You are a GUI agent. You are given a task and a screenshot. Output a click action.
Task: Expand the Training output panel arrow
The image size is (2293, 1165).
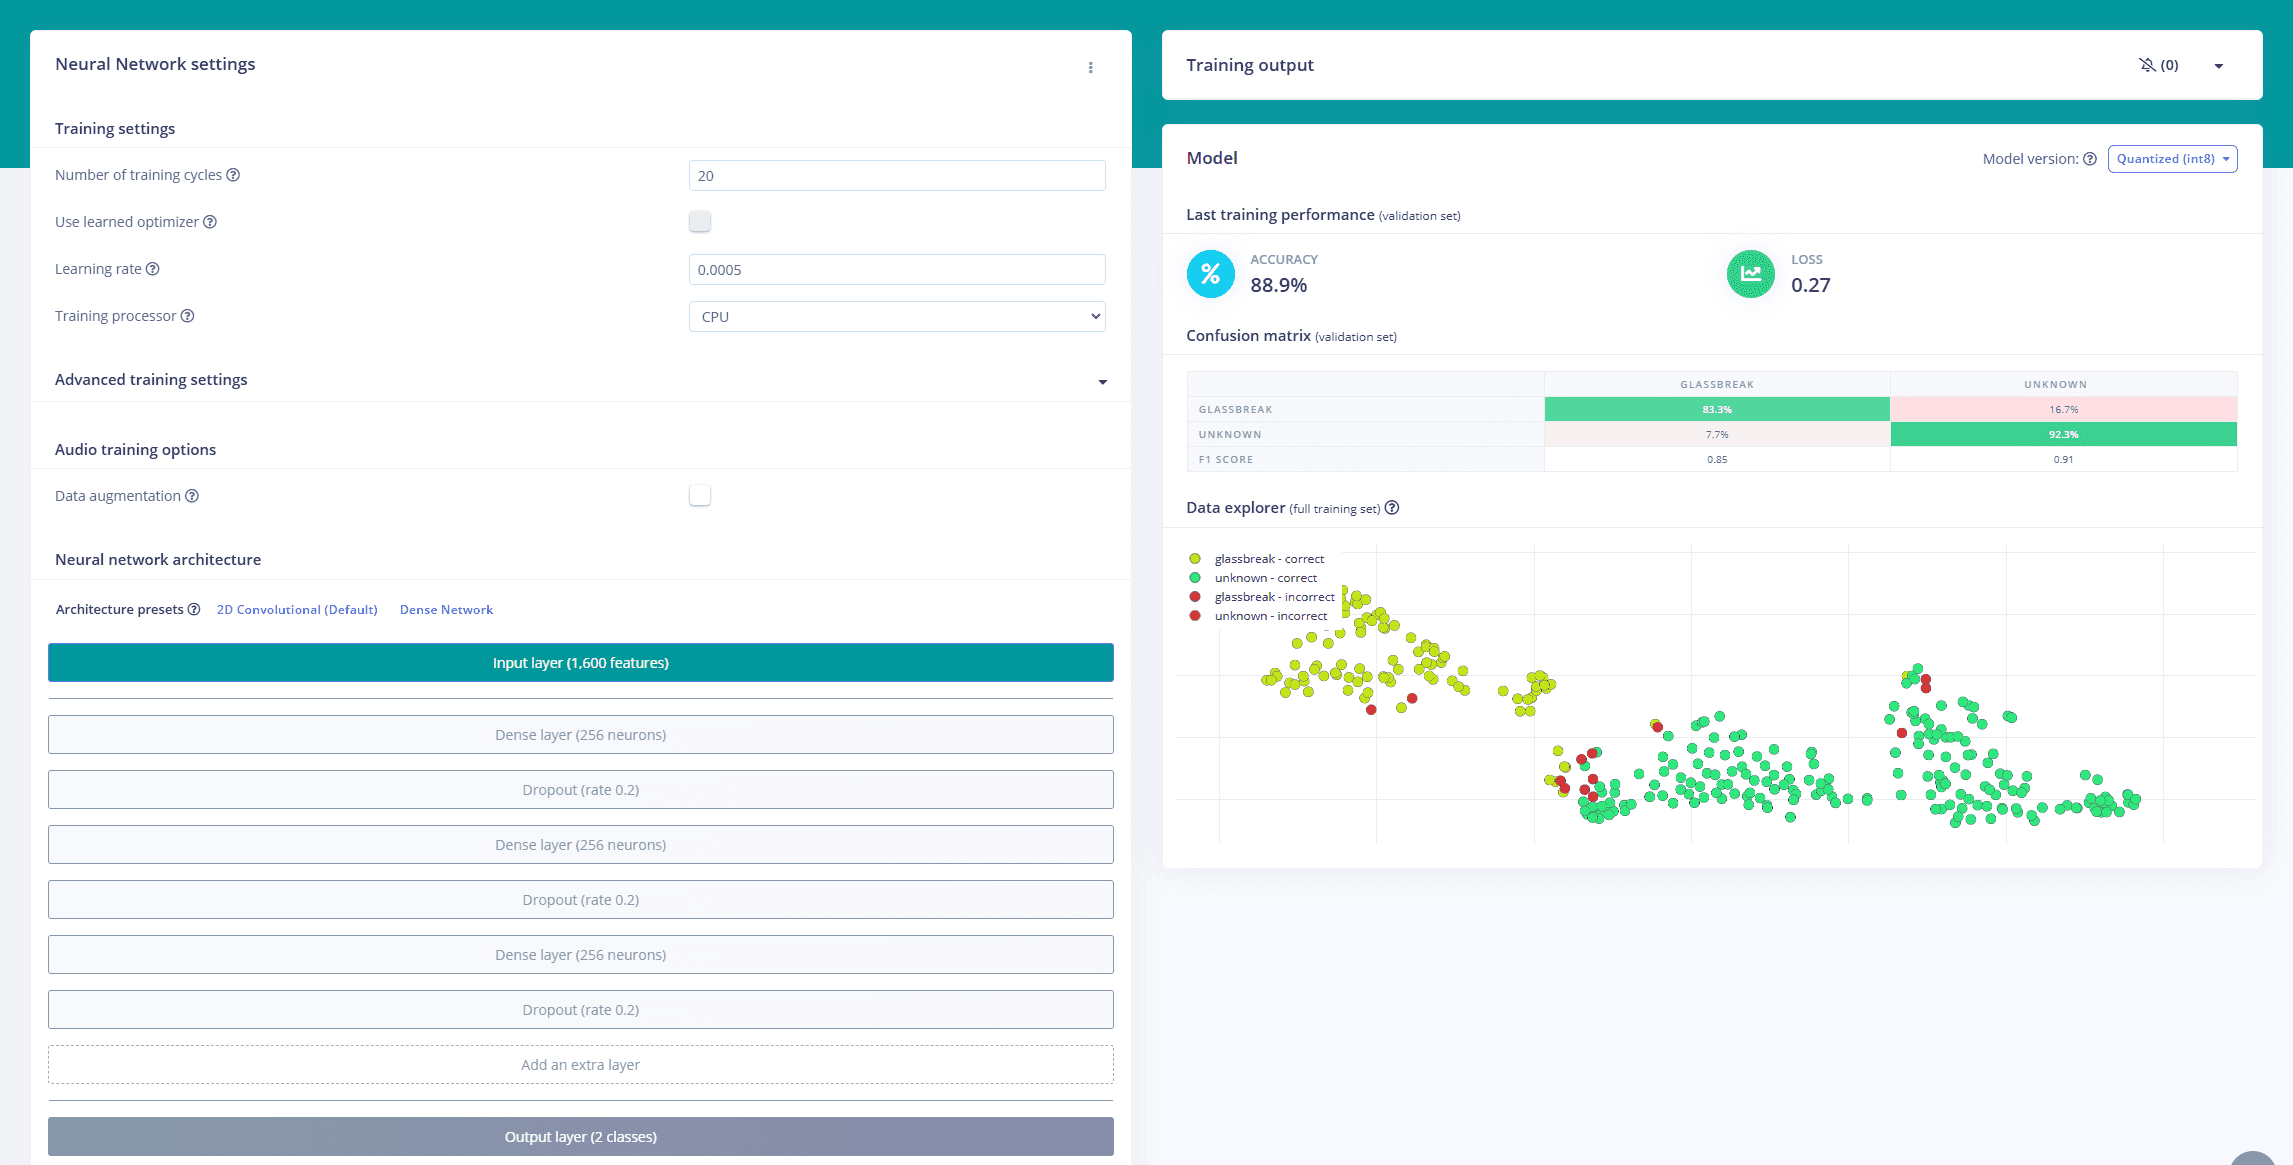[x=2218, y=66]
